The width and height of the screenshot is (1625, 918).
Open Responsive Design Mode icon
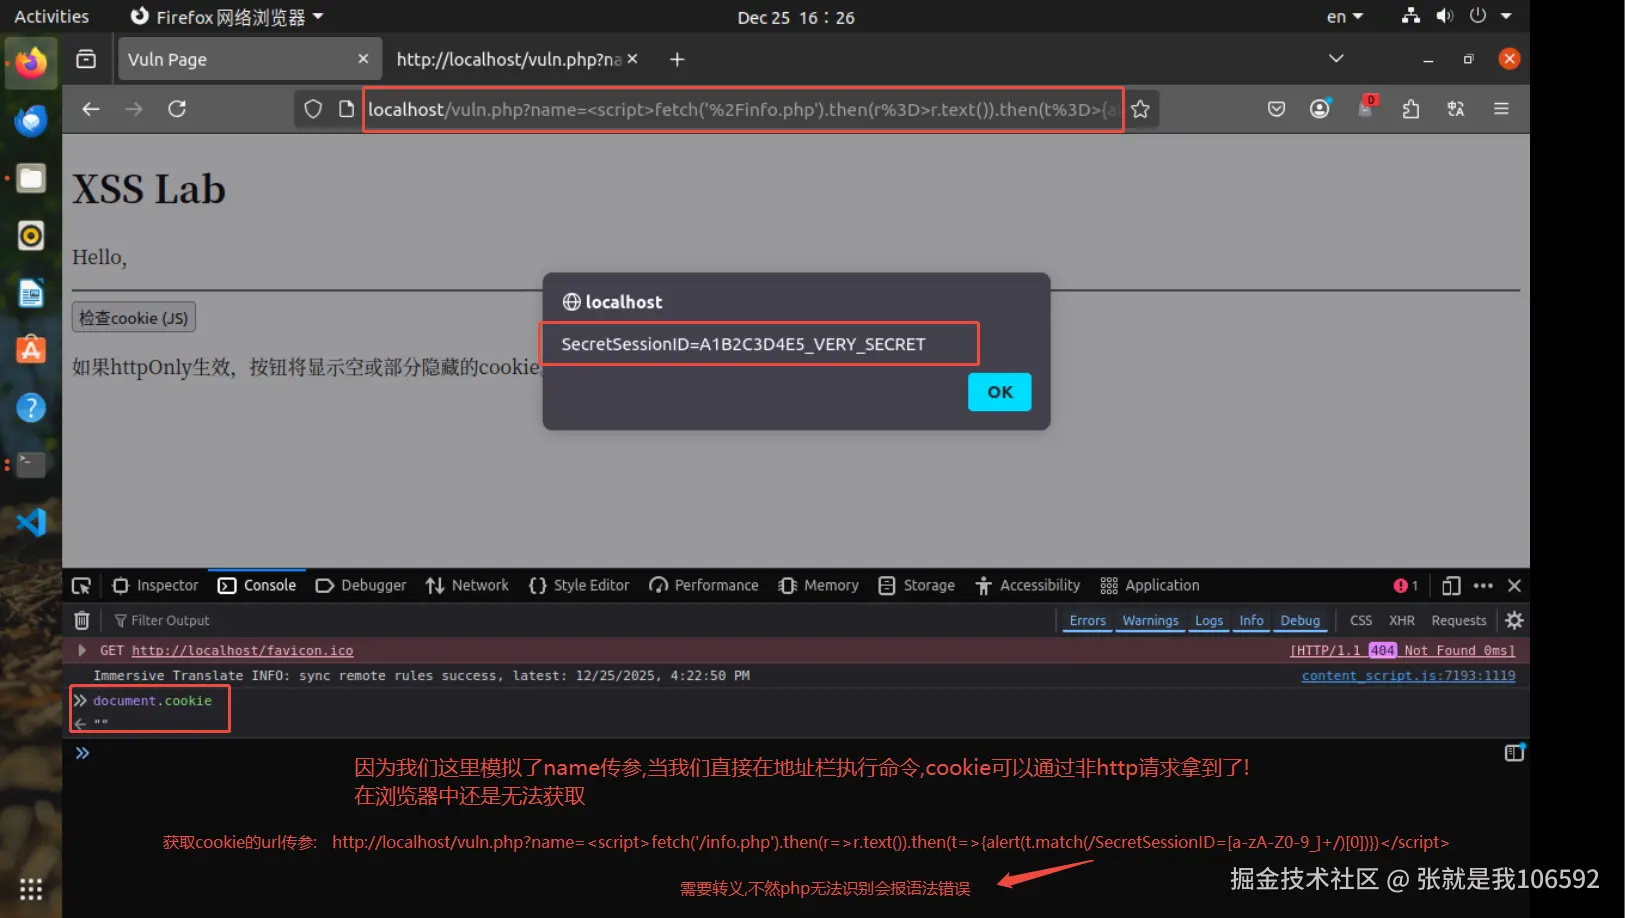click(1451, 586)
